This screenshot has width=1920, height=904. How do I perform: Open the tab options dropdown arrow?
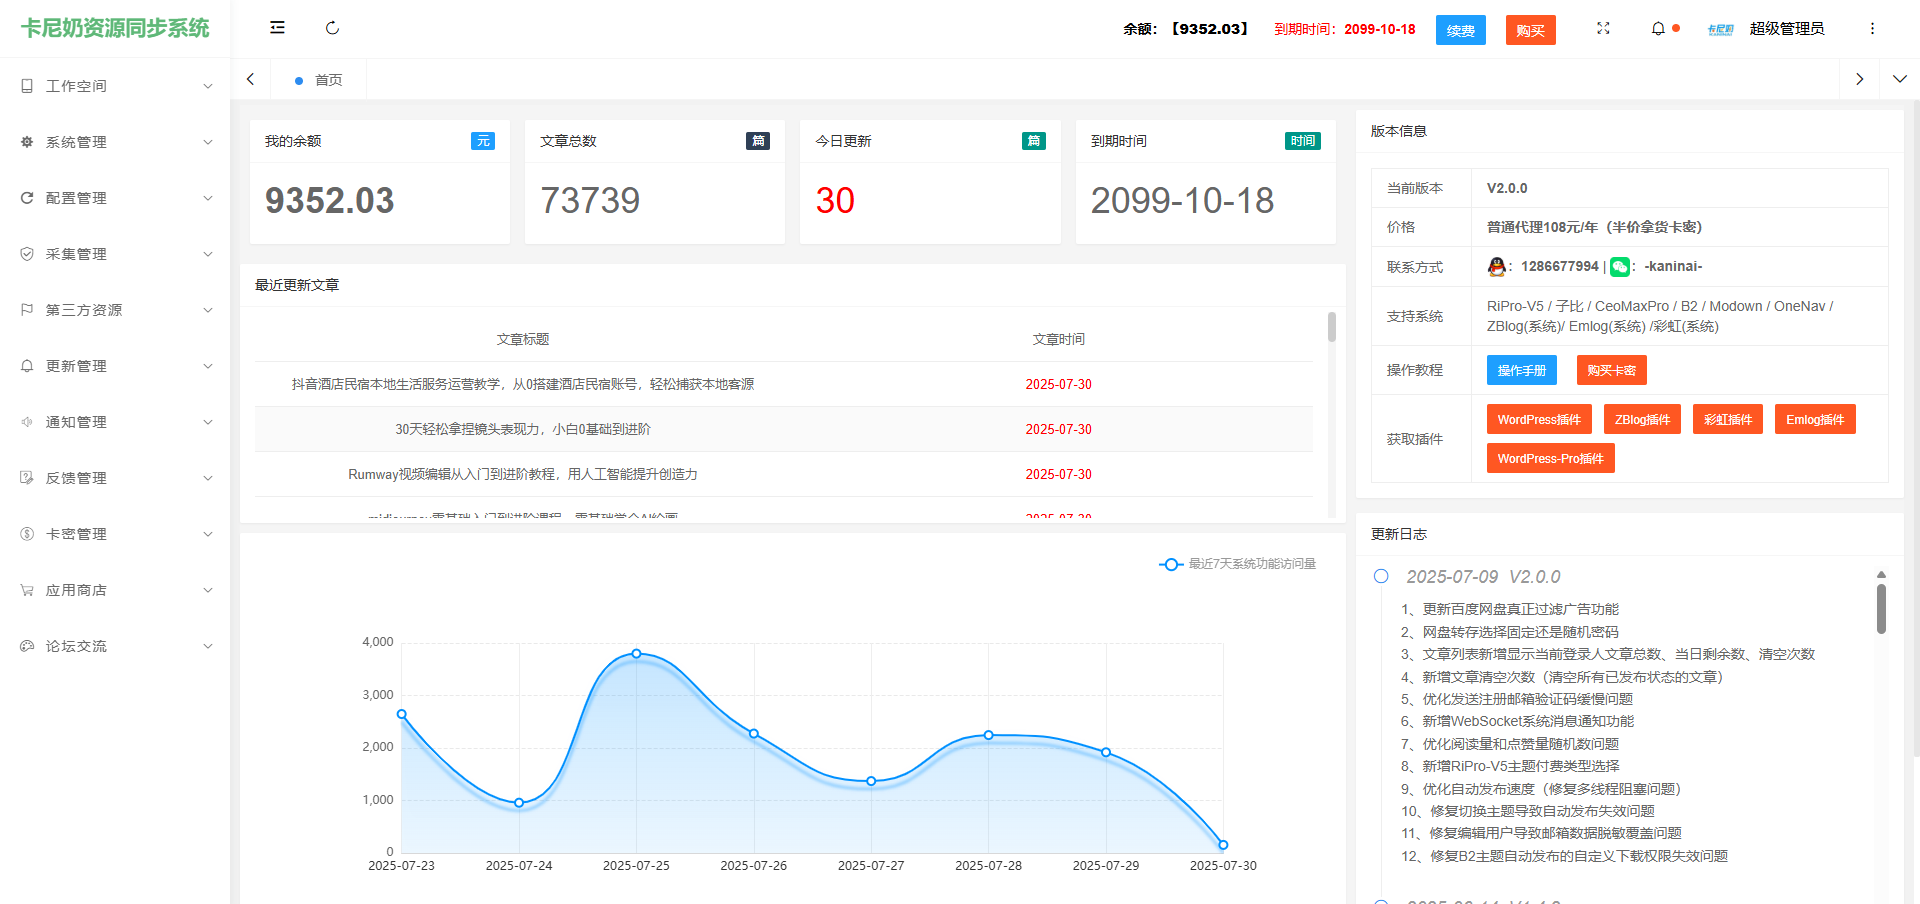1900,79
